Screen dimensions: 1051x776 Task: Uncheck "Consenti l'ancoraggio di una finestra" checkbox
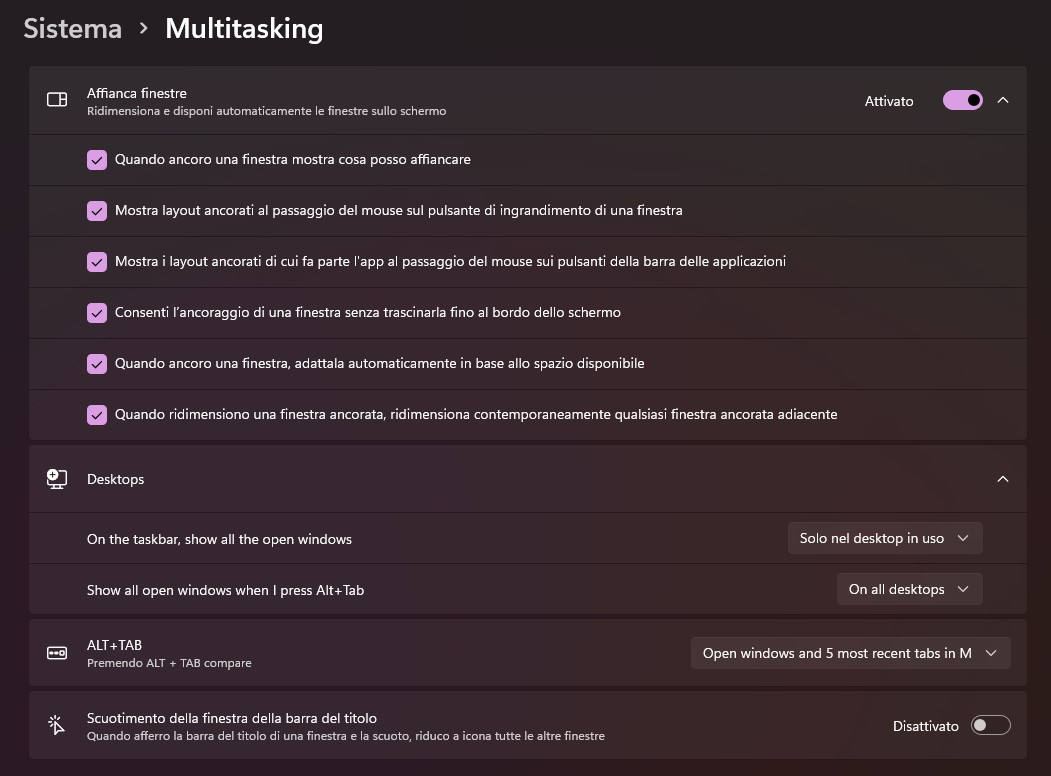pos(97,313)
